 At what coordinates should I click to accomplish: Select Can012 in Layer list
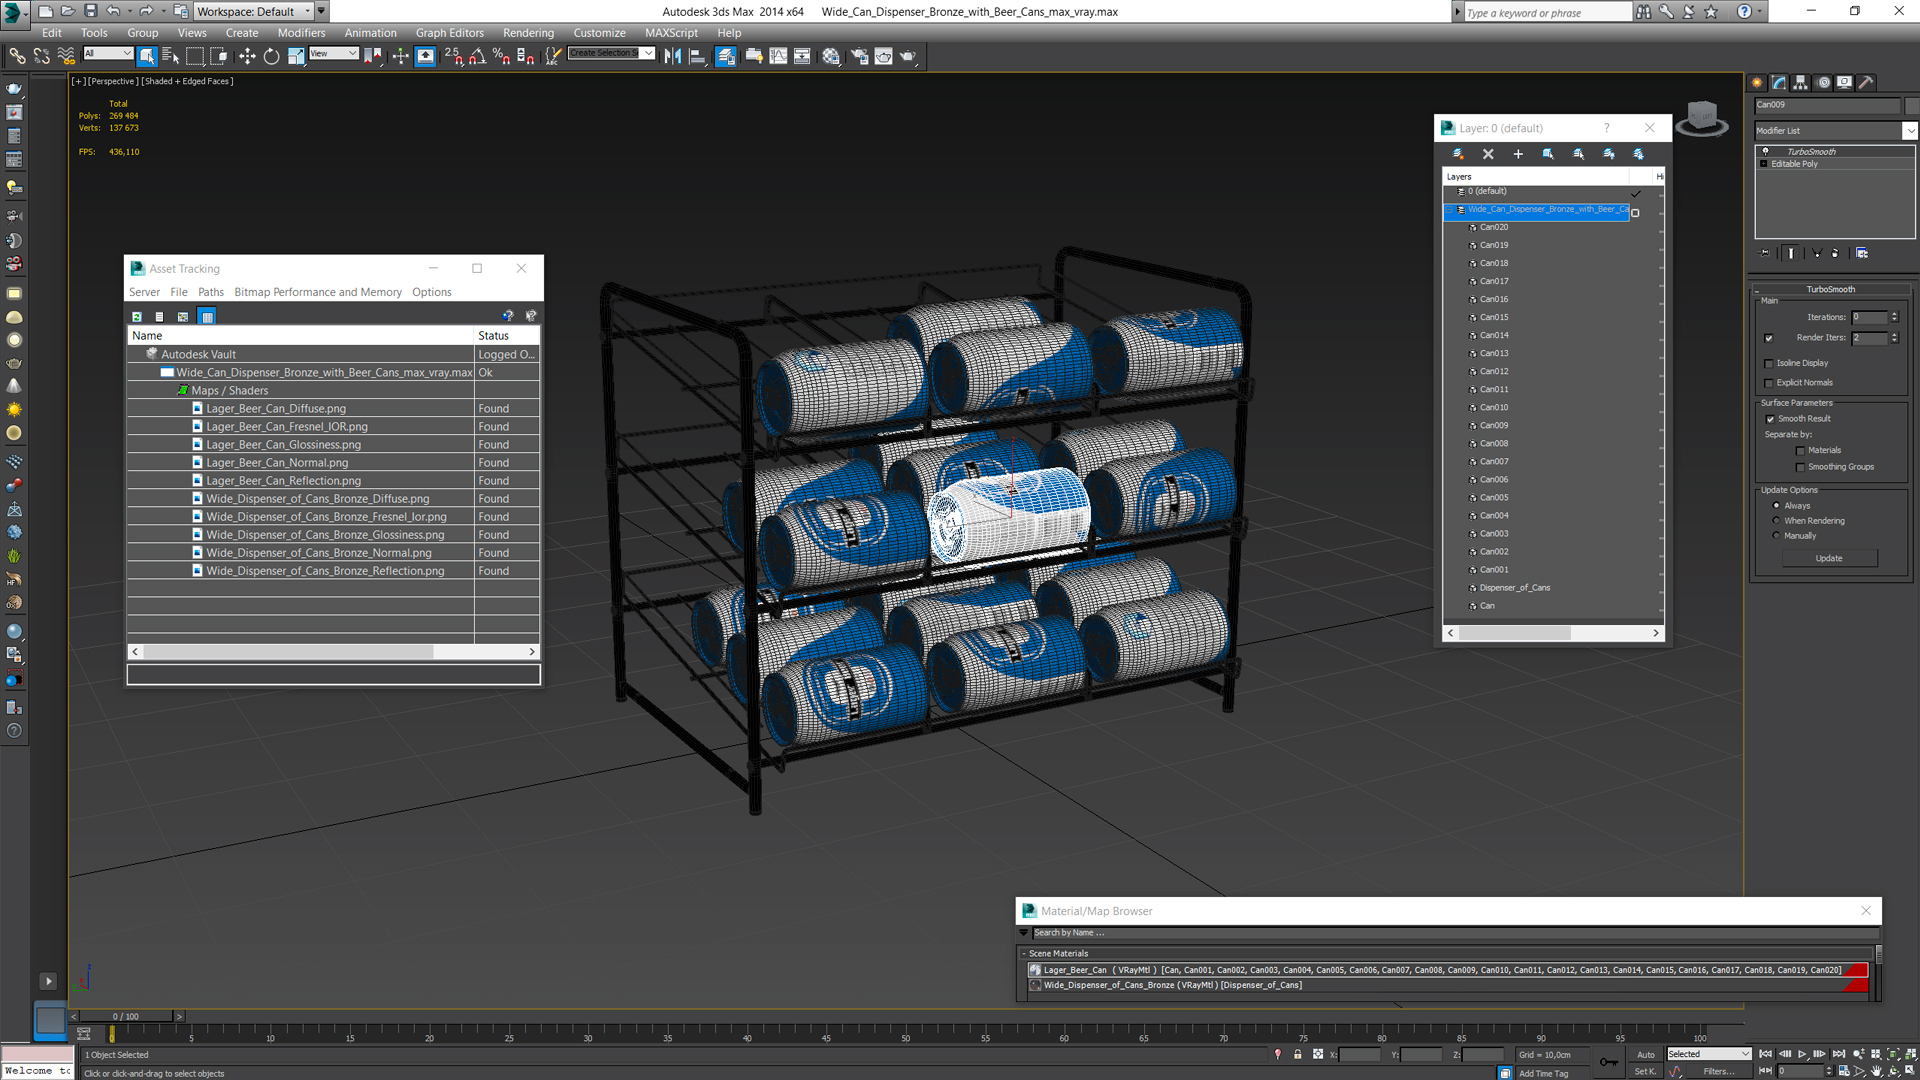pos(1494,372)
